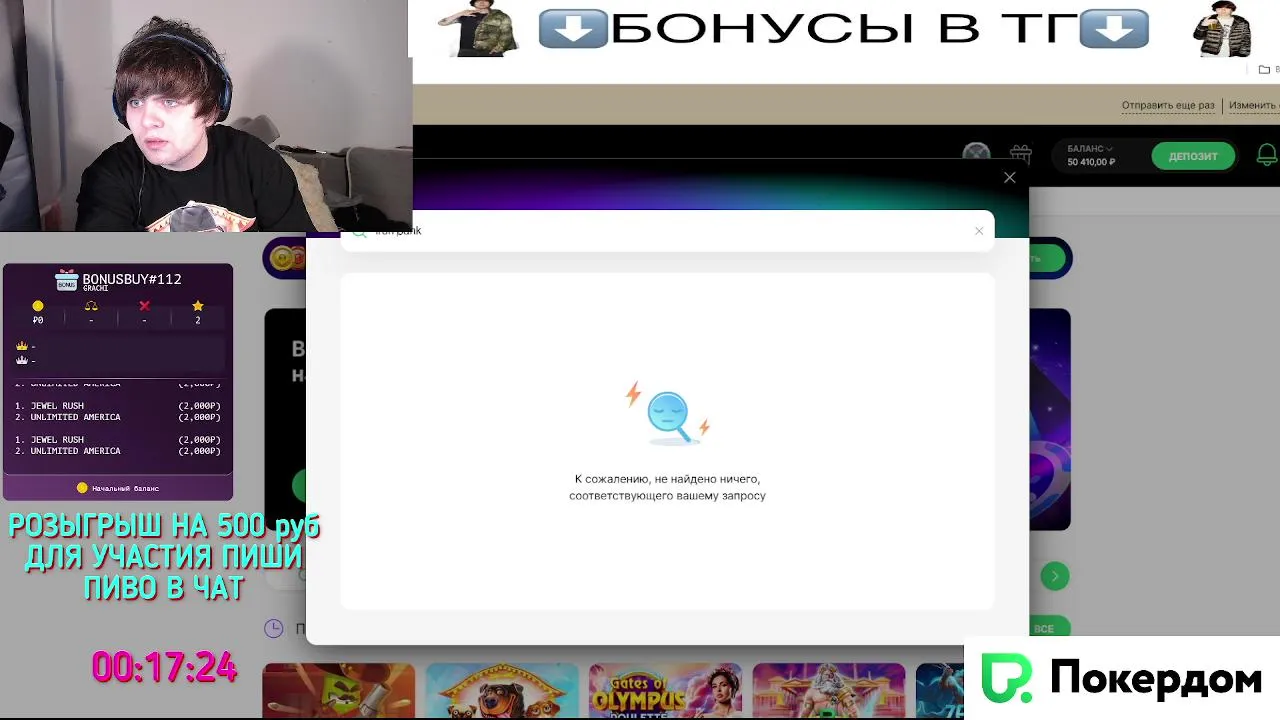
Task: Clear the search query with the X
Action: [x=979, y=231]
